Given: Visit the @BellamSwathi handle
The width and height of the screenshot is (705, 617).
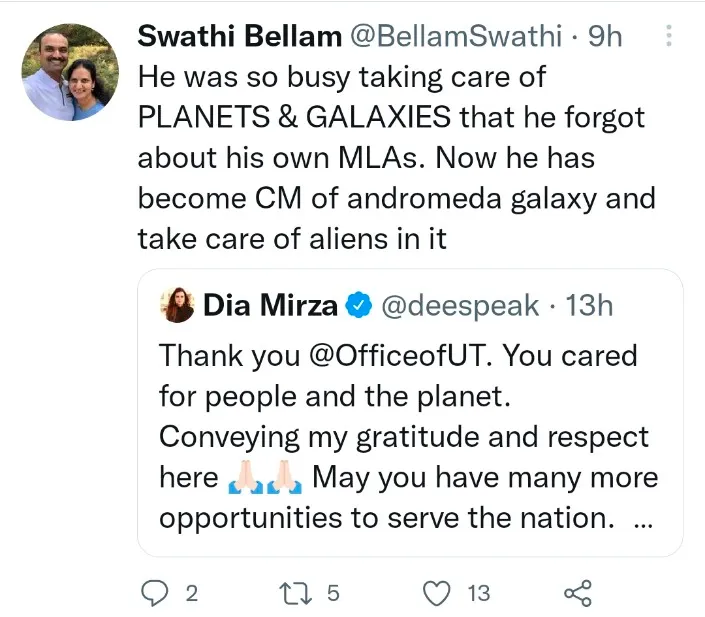Looking at the screenshot, I should click(x=456, y=36).
